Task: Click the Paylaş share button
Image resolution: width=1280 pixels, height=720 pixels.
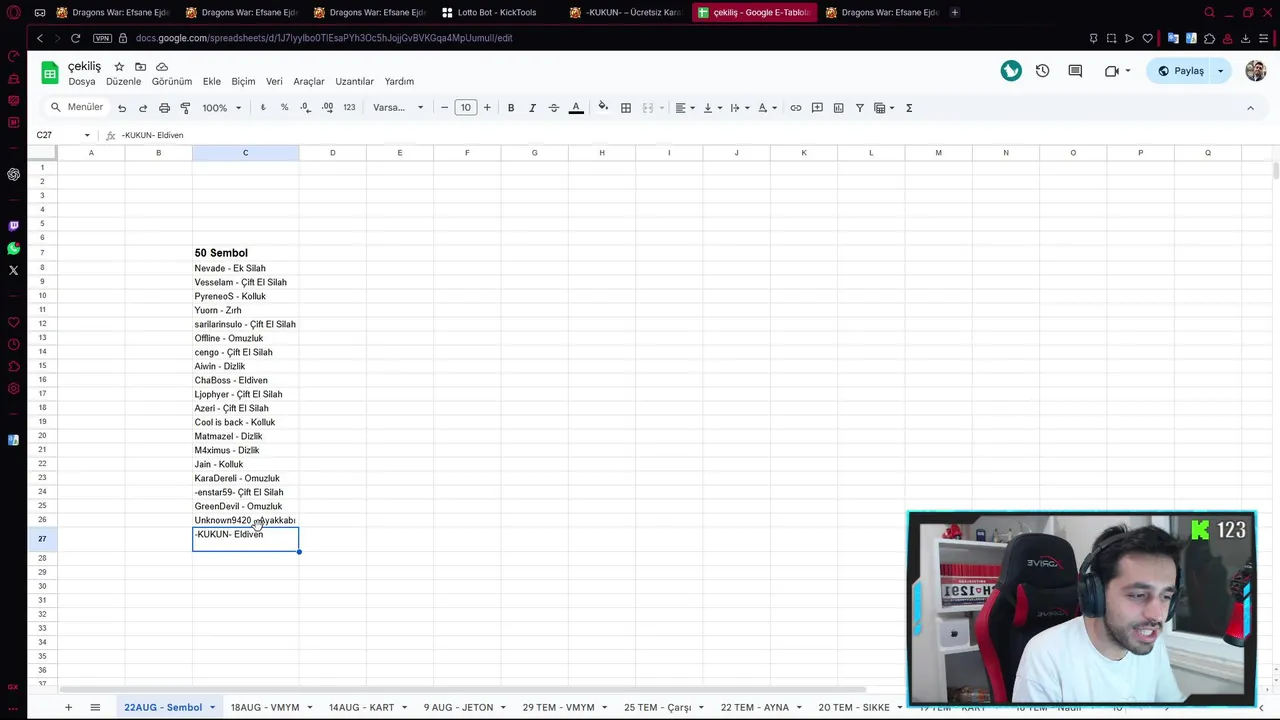Action: click(1180, 71)
